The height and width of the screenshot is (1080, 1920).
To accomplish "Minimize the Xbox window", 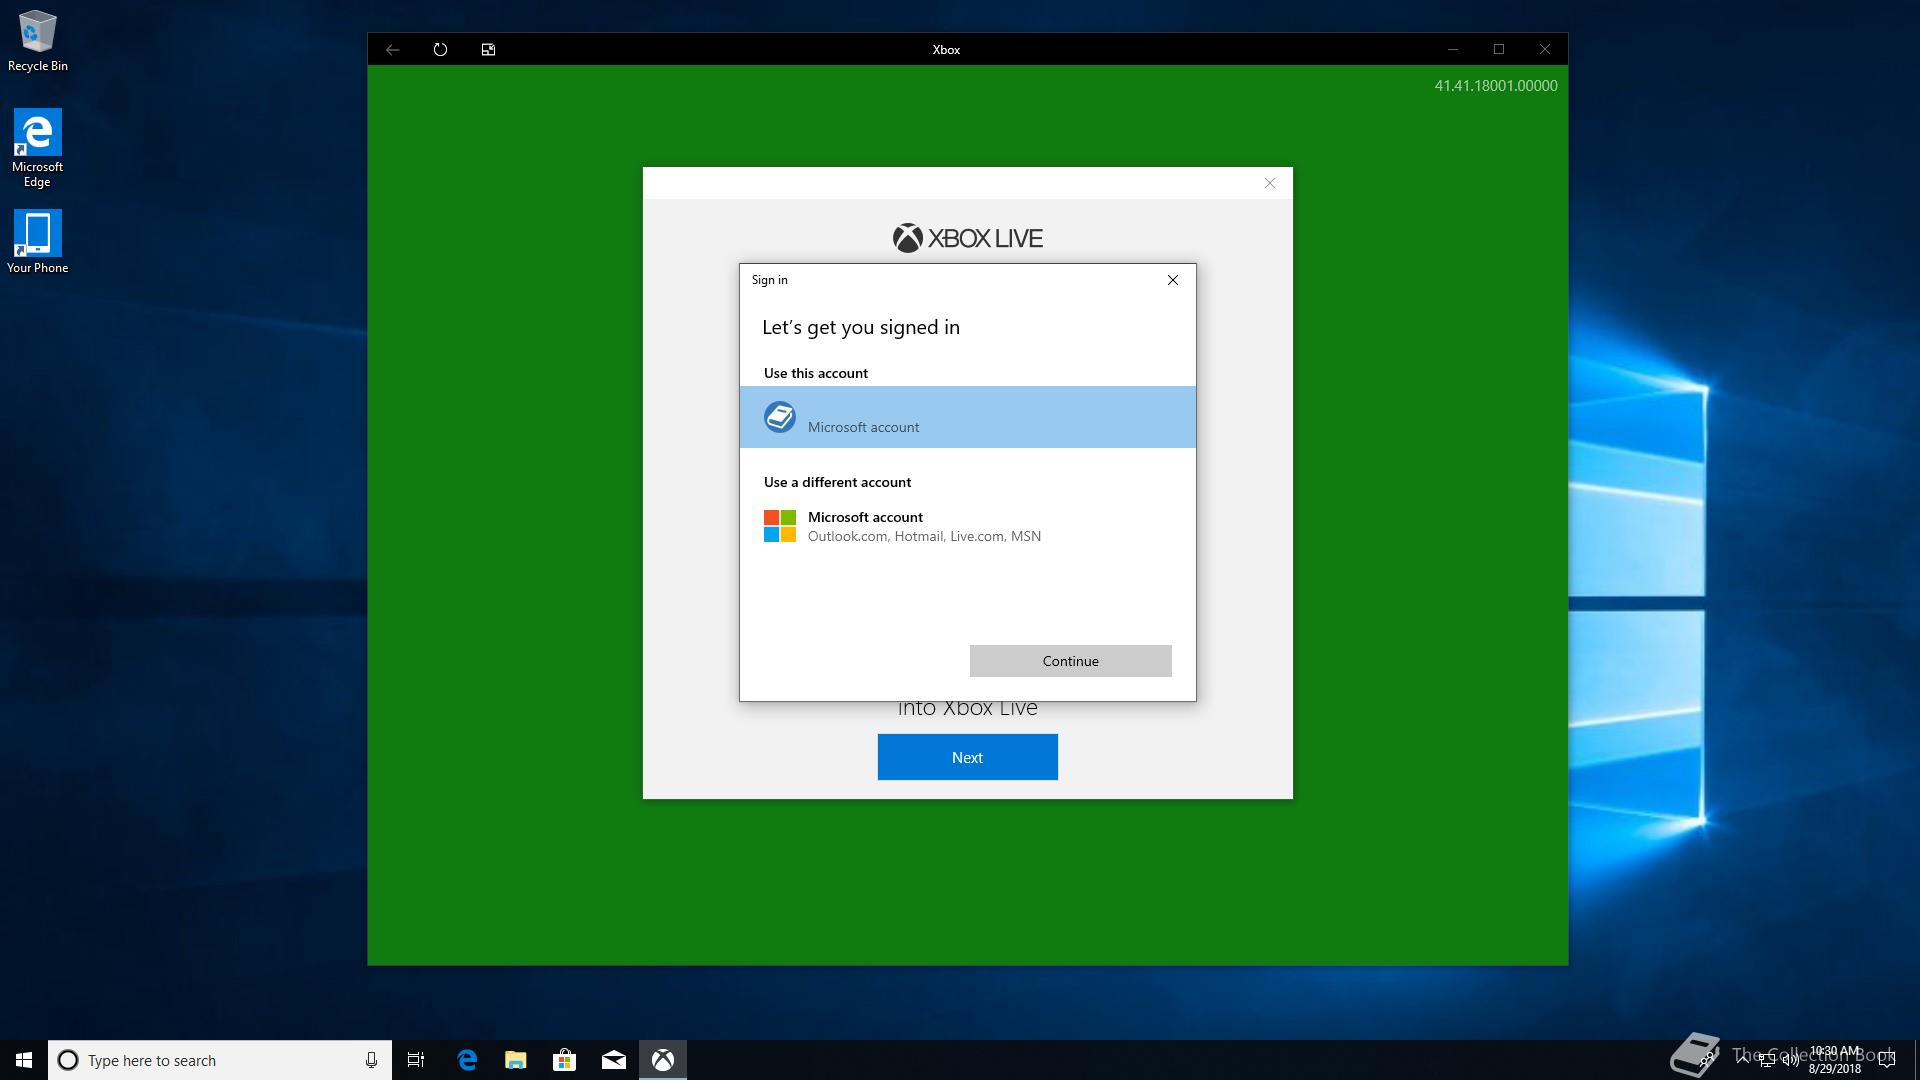I will pos(1453,49).
